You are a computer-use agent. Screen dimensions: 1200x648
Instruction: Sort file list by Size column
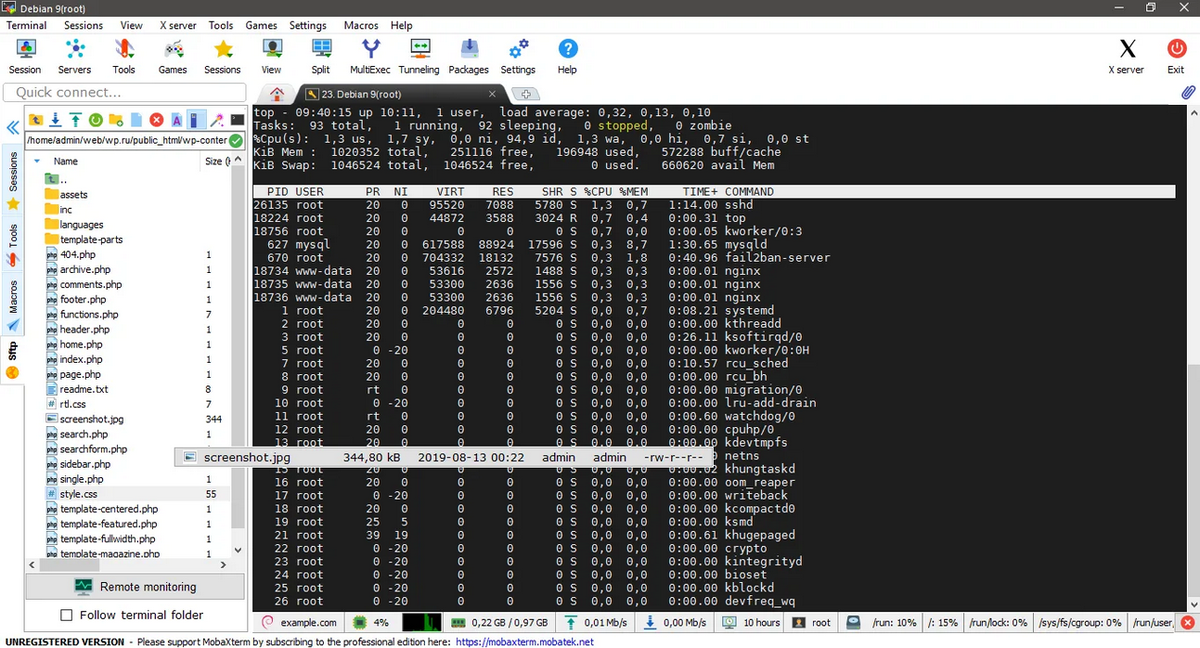pyautogui.click(x=216, y=161)
